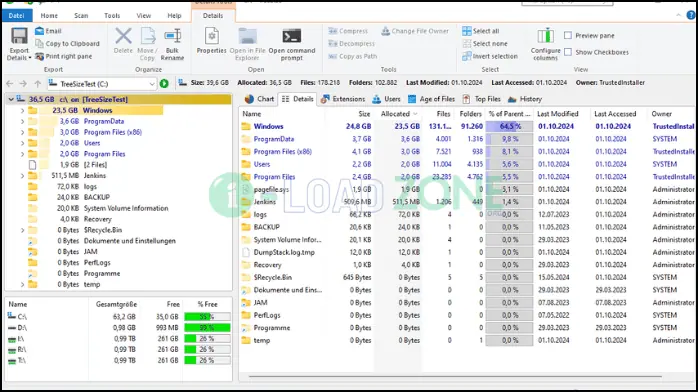Sort by % of Parent column header
Image resolution: width=698 pixels, height=392 pixels.
click(509, 114)
